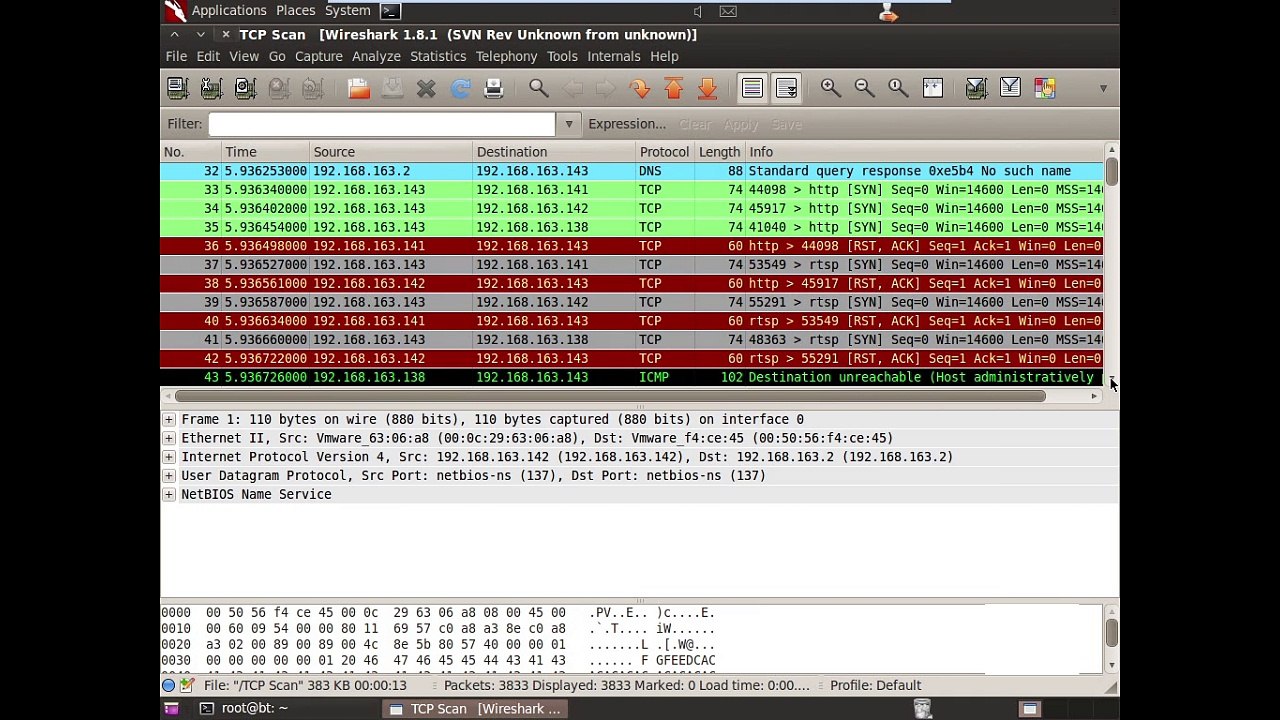Switch to root@bt terminal in taskbar
The image size is (1280, 720).
(x=244, y=708)
